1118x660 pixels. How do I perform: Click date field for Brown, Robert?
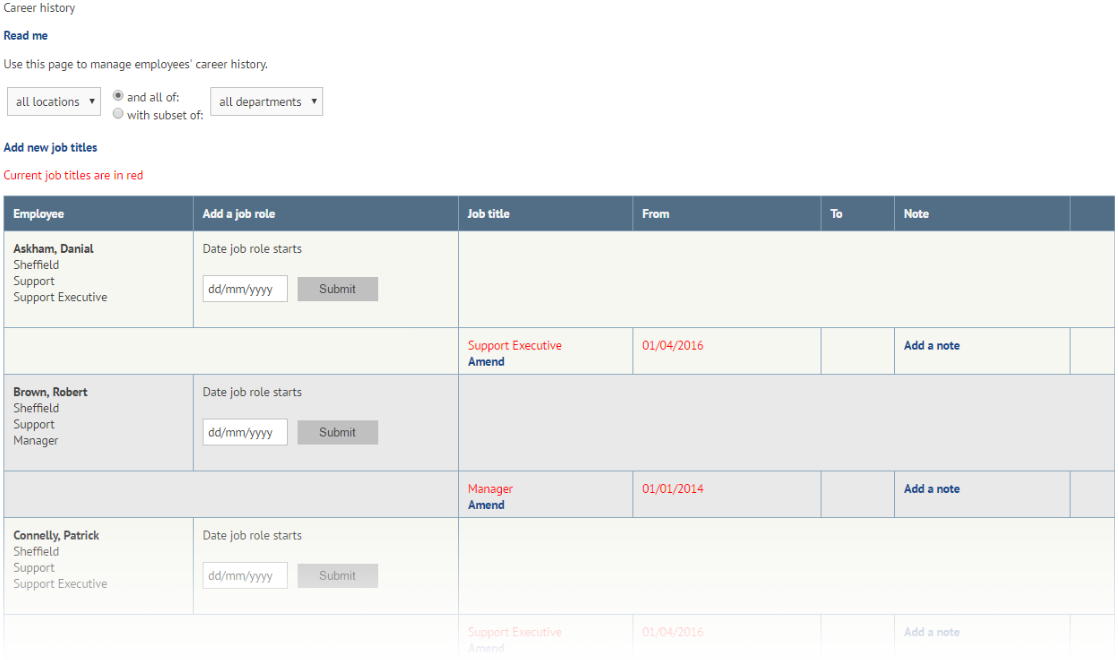tap(244, 432)
